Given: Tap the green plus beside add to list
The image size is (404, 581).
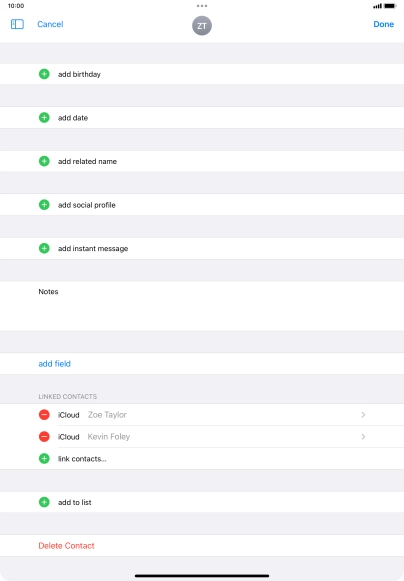Looking at the screenshot, I should click(44, 502).
